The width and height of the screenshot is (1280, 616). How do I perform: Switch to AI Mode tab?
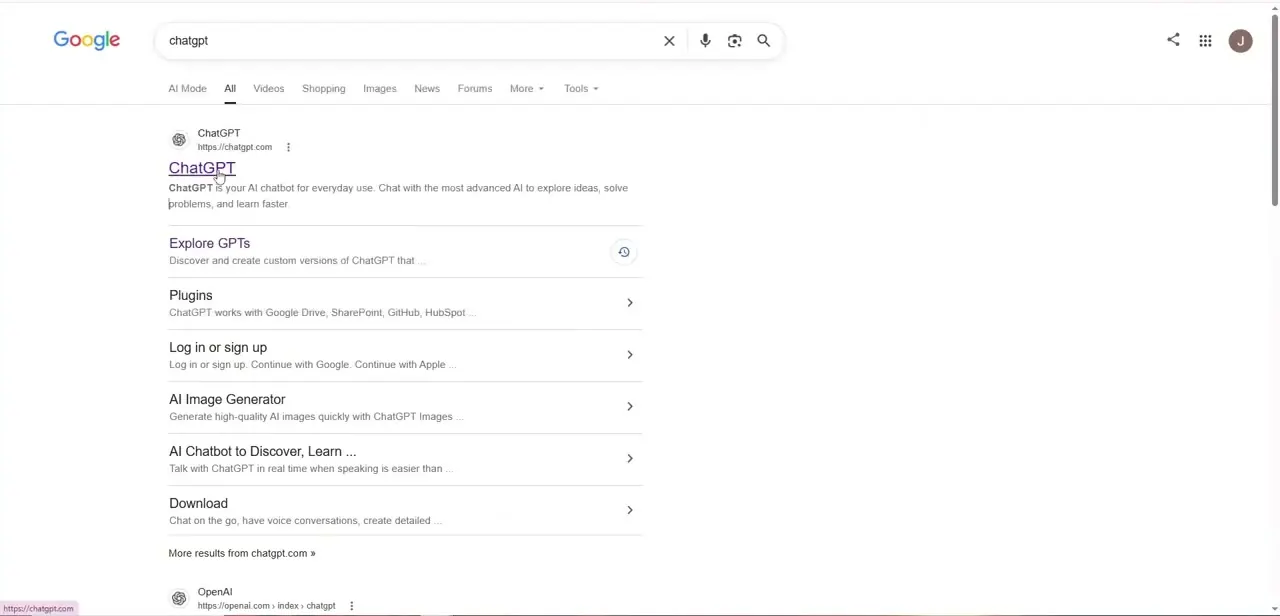click(187, 89)
